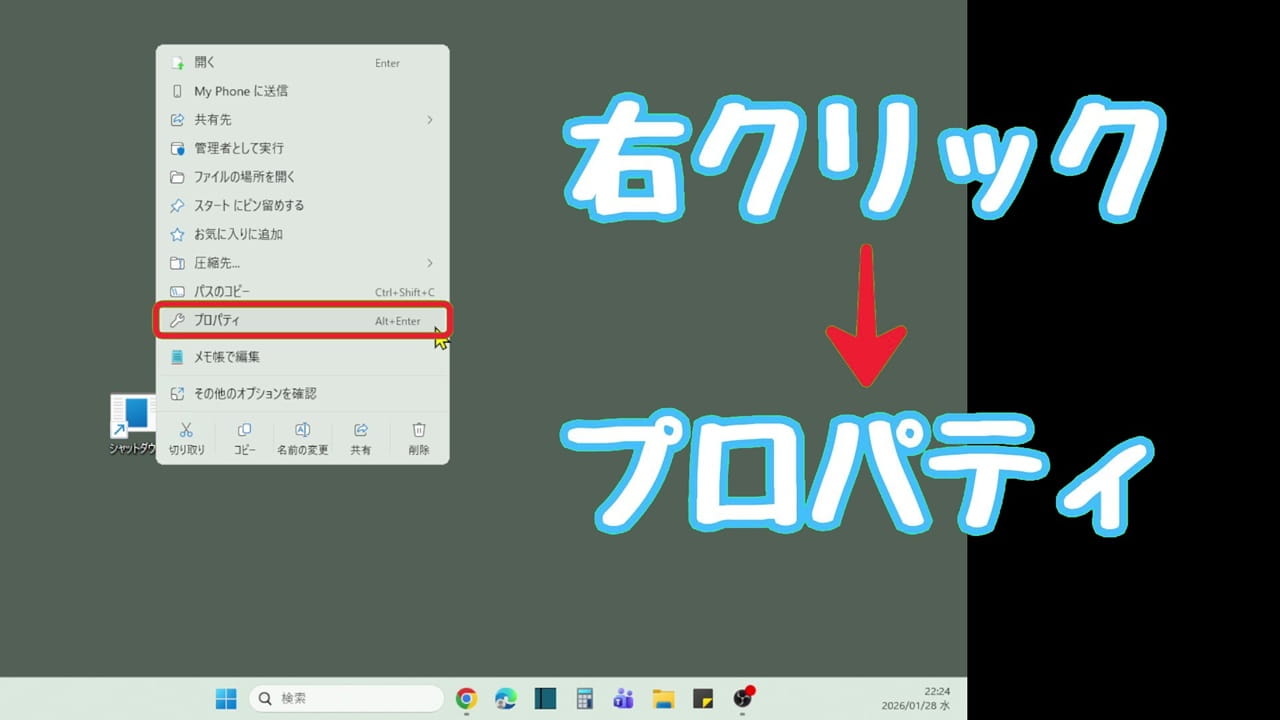
Task: Open Microsoft Edge from the taskbar
Action: 503,698
